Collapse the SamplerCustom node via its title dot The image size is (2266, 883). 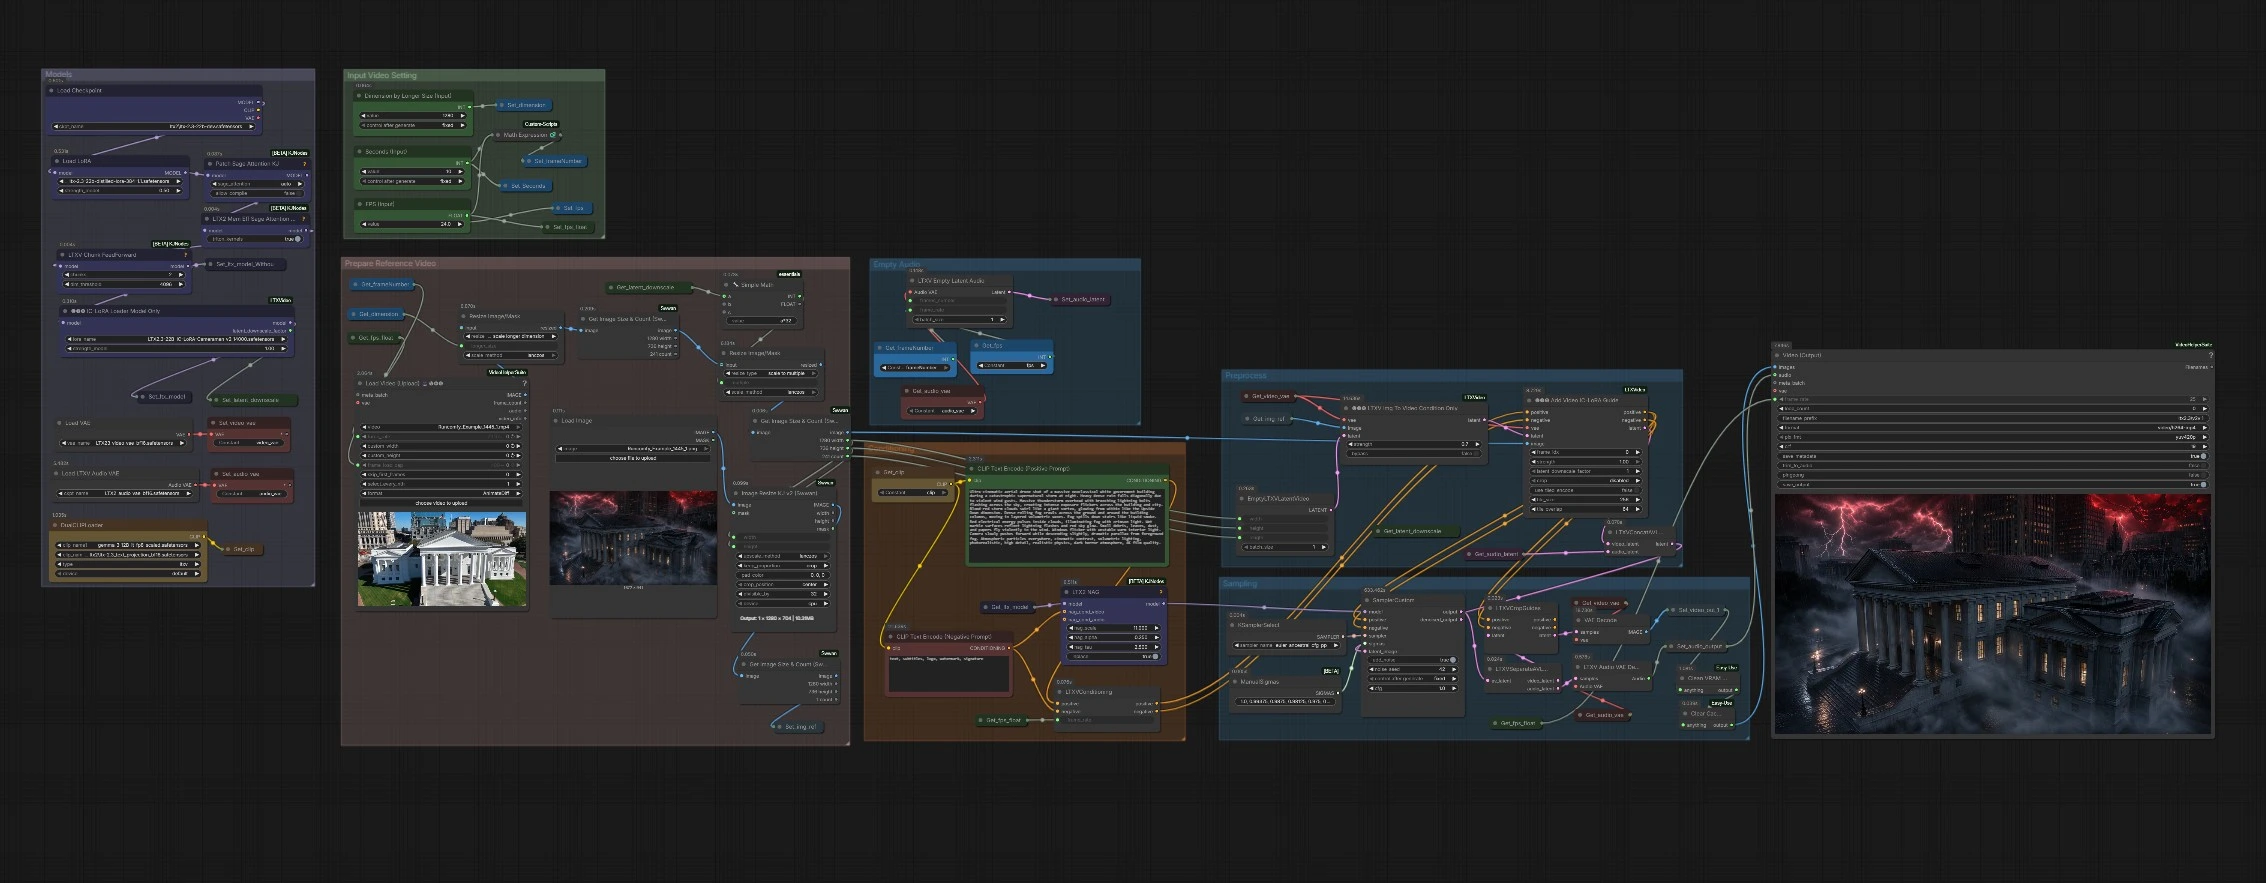tap(1367, 600)
